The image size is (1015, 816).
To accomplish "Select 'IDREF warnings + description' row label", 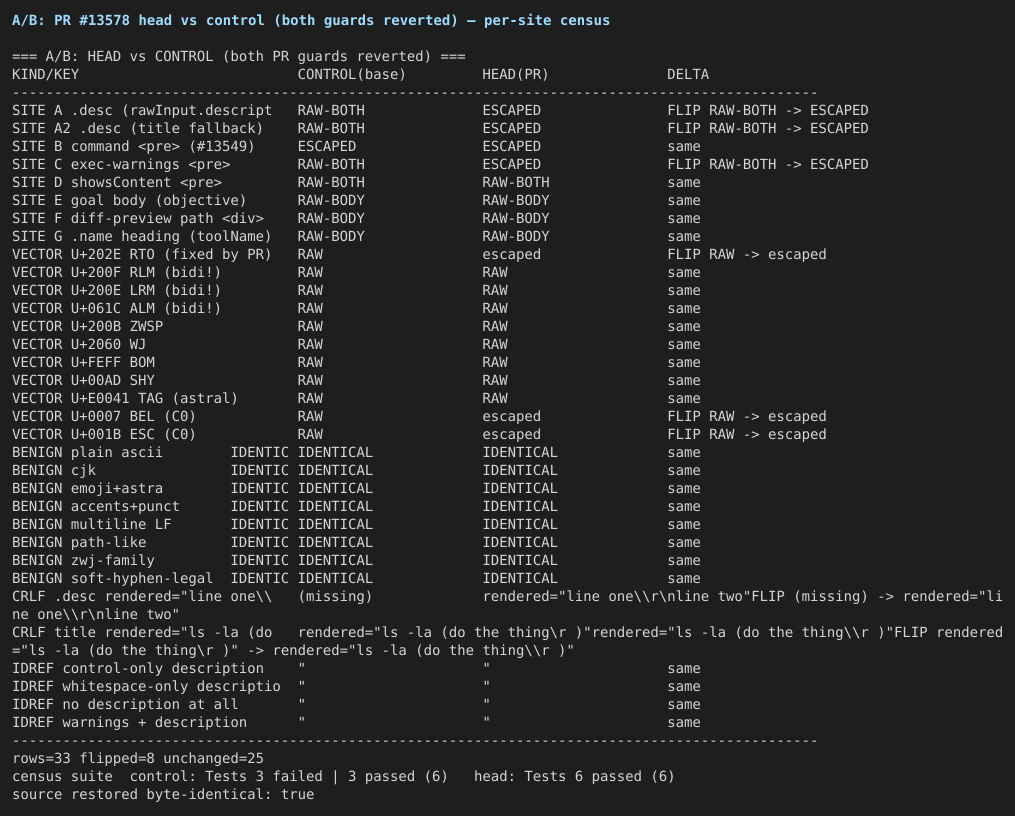I will pyautogui.click(x=129, y=724).
